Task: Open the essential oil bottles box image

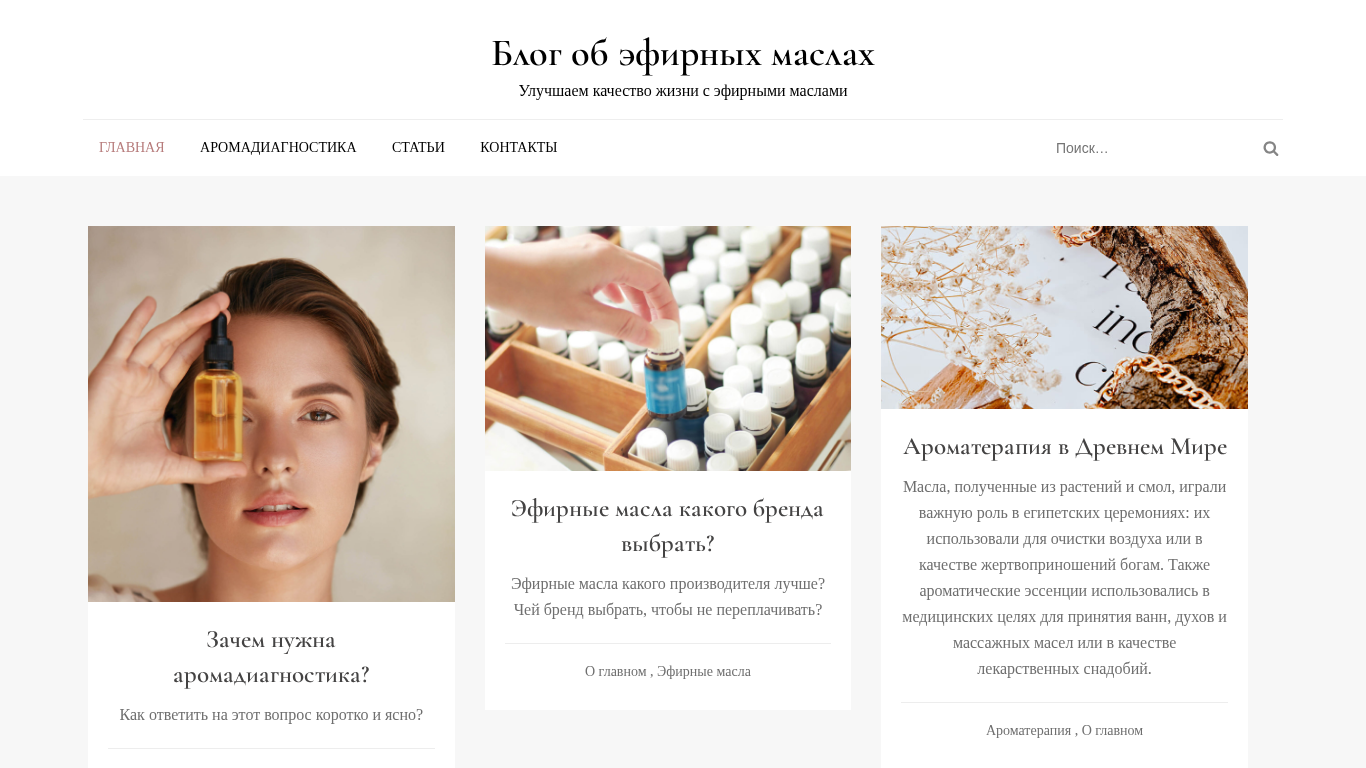Action: [x=668, y=348]
